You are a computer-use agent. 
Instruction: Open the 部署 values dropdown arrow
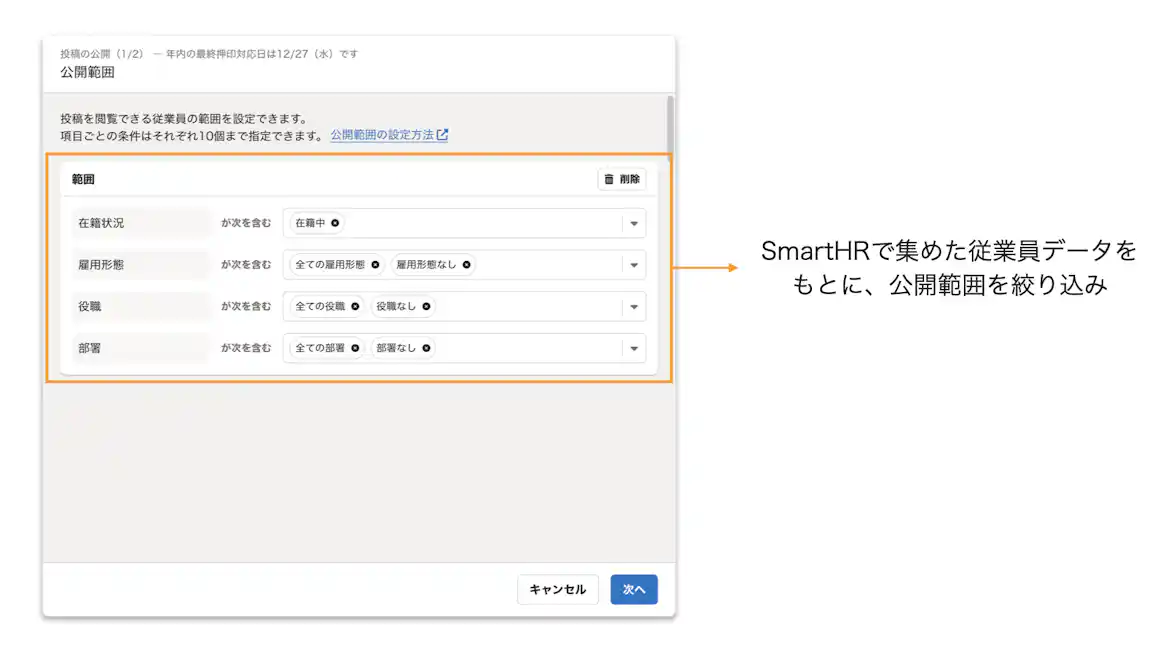pyautogui.click(x=634, y=348)
